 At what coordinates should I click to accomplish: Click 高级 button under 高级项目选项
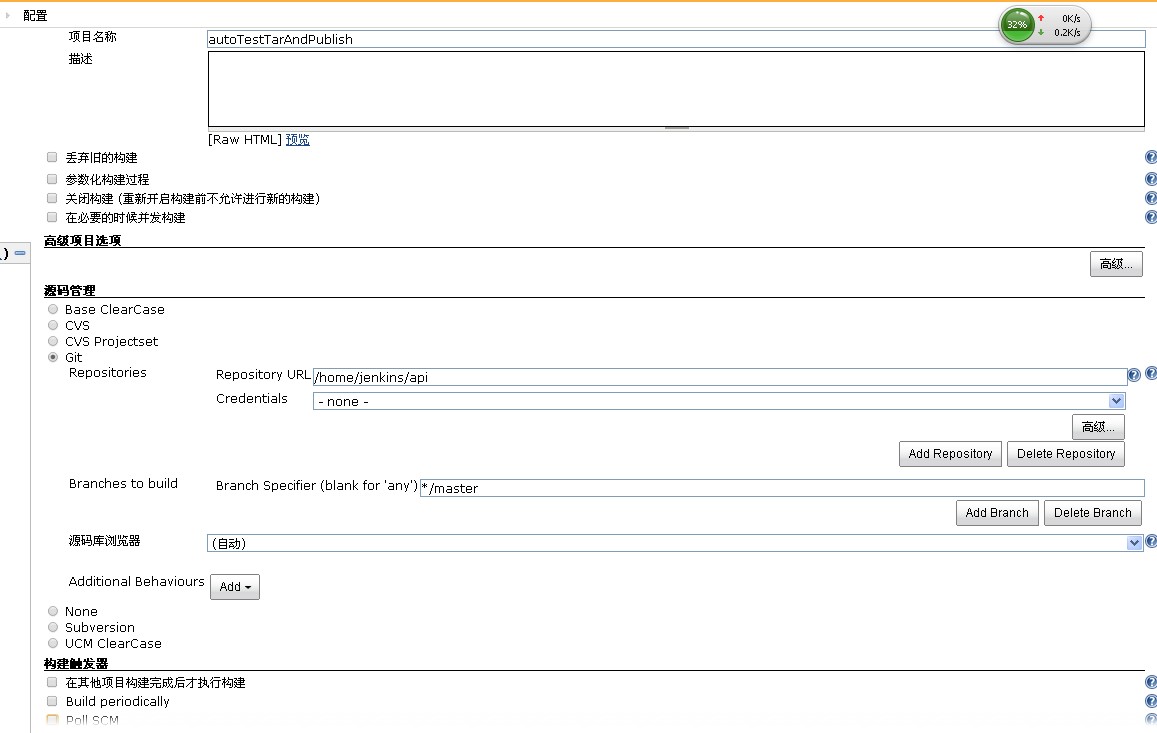pos(1116,264)
